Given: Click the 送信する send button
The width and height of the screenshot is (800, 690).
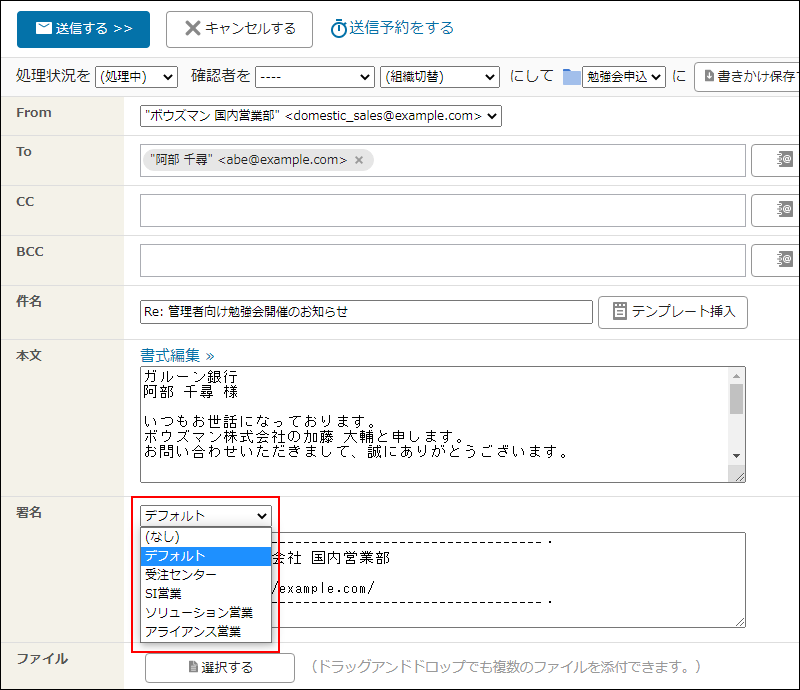Looking at the screenshot, I should 82,29.
